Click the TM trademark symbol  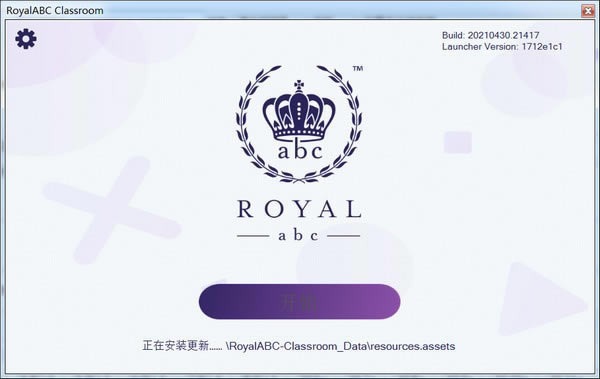tap(357, 69)
